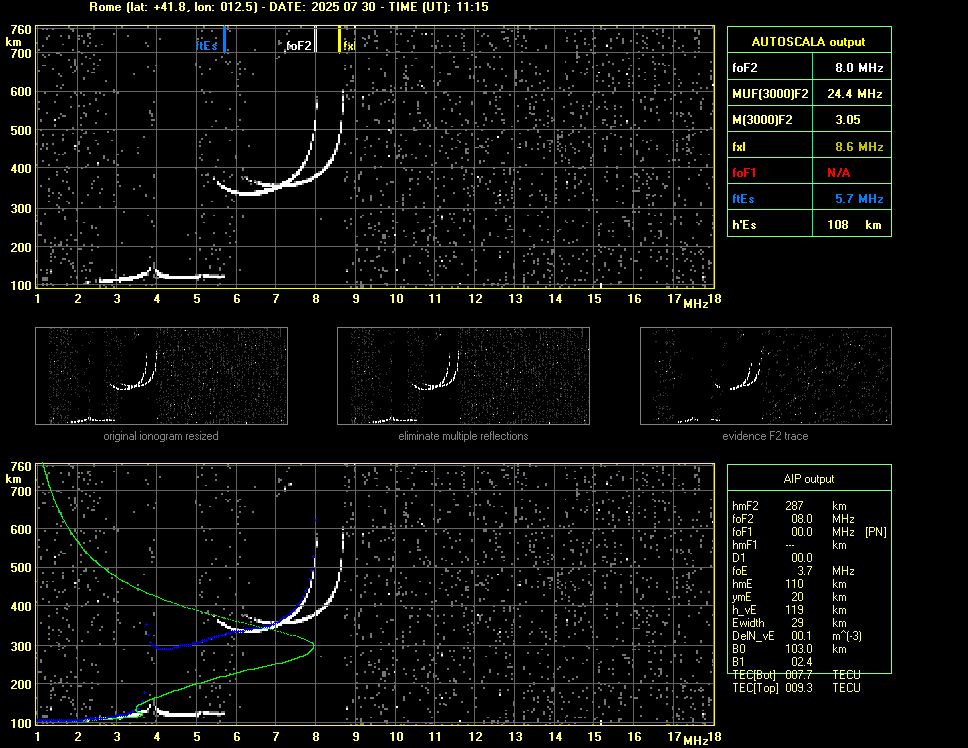
Task: Click the Ewidth 29 km row
Action: [x=789, y=623]
